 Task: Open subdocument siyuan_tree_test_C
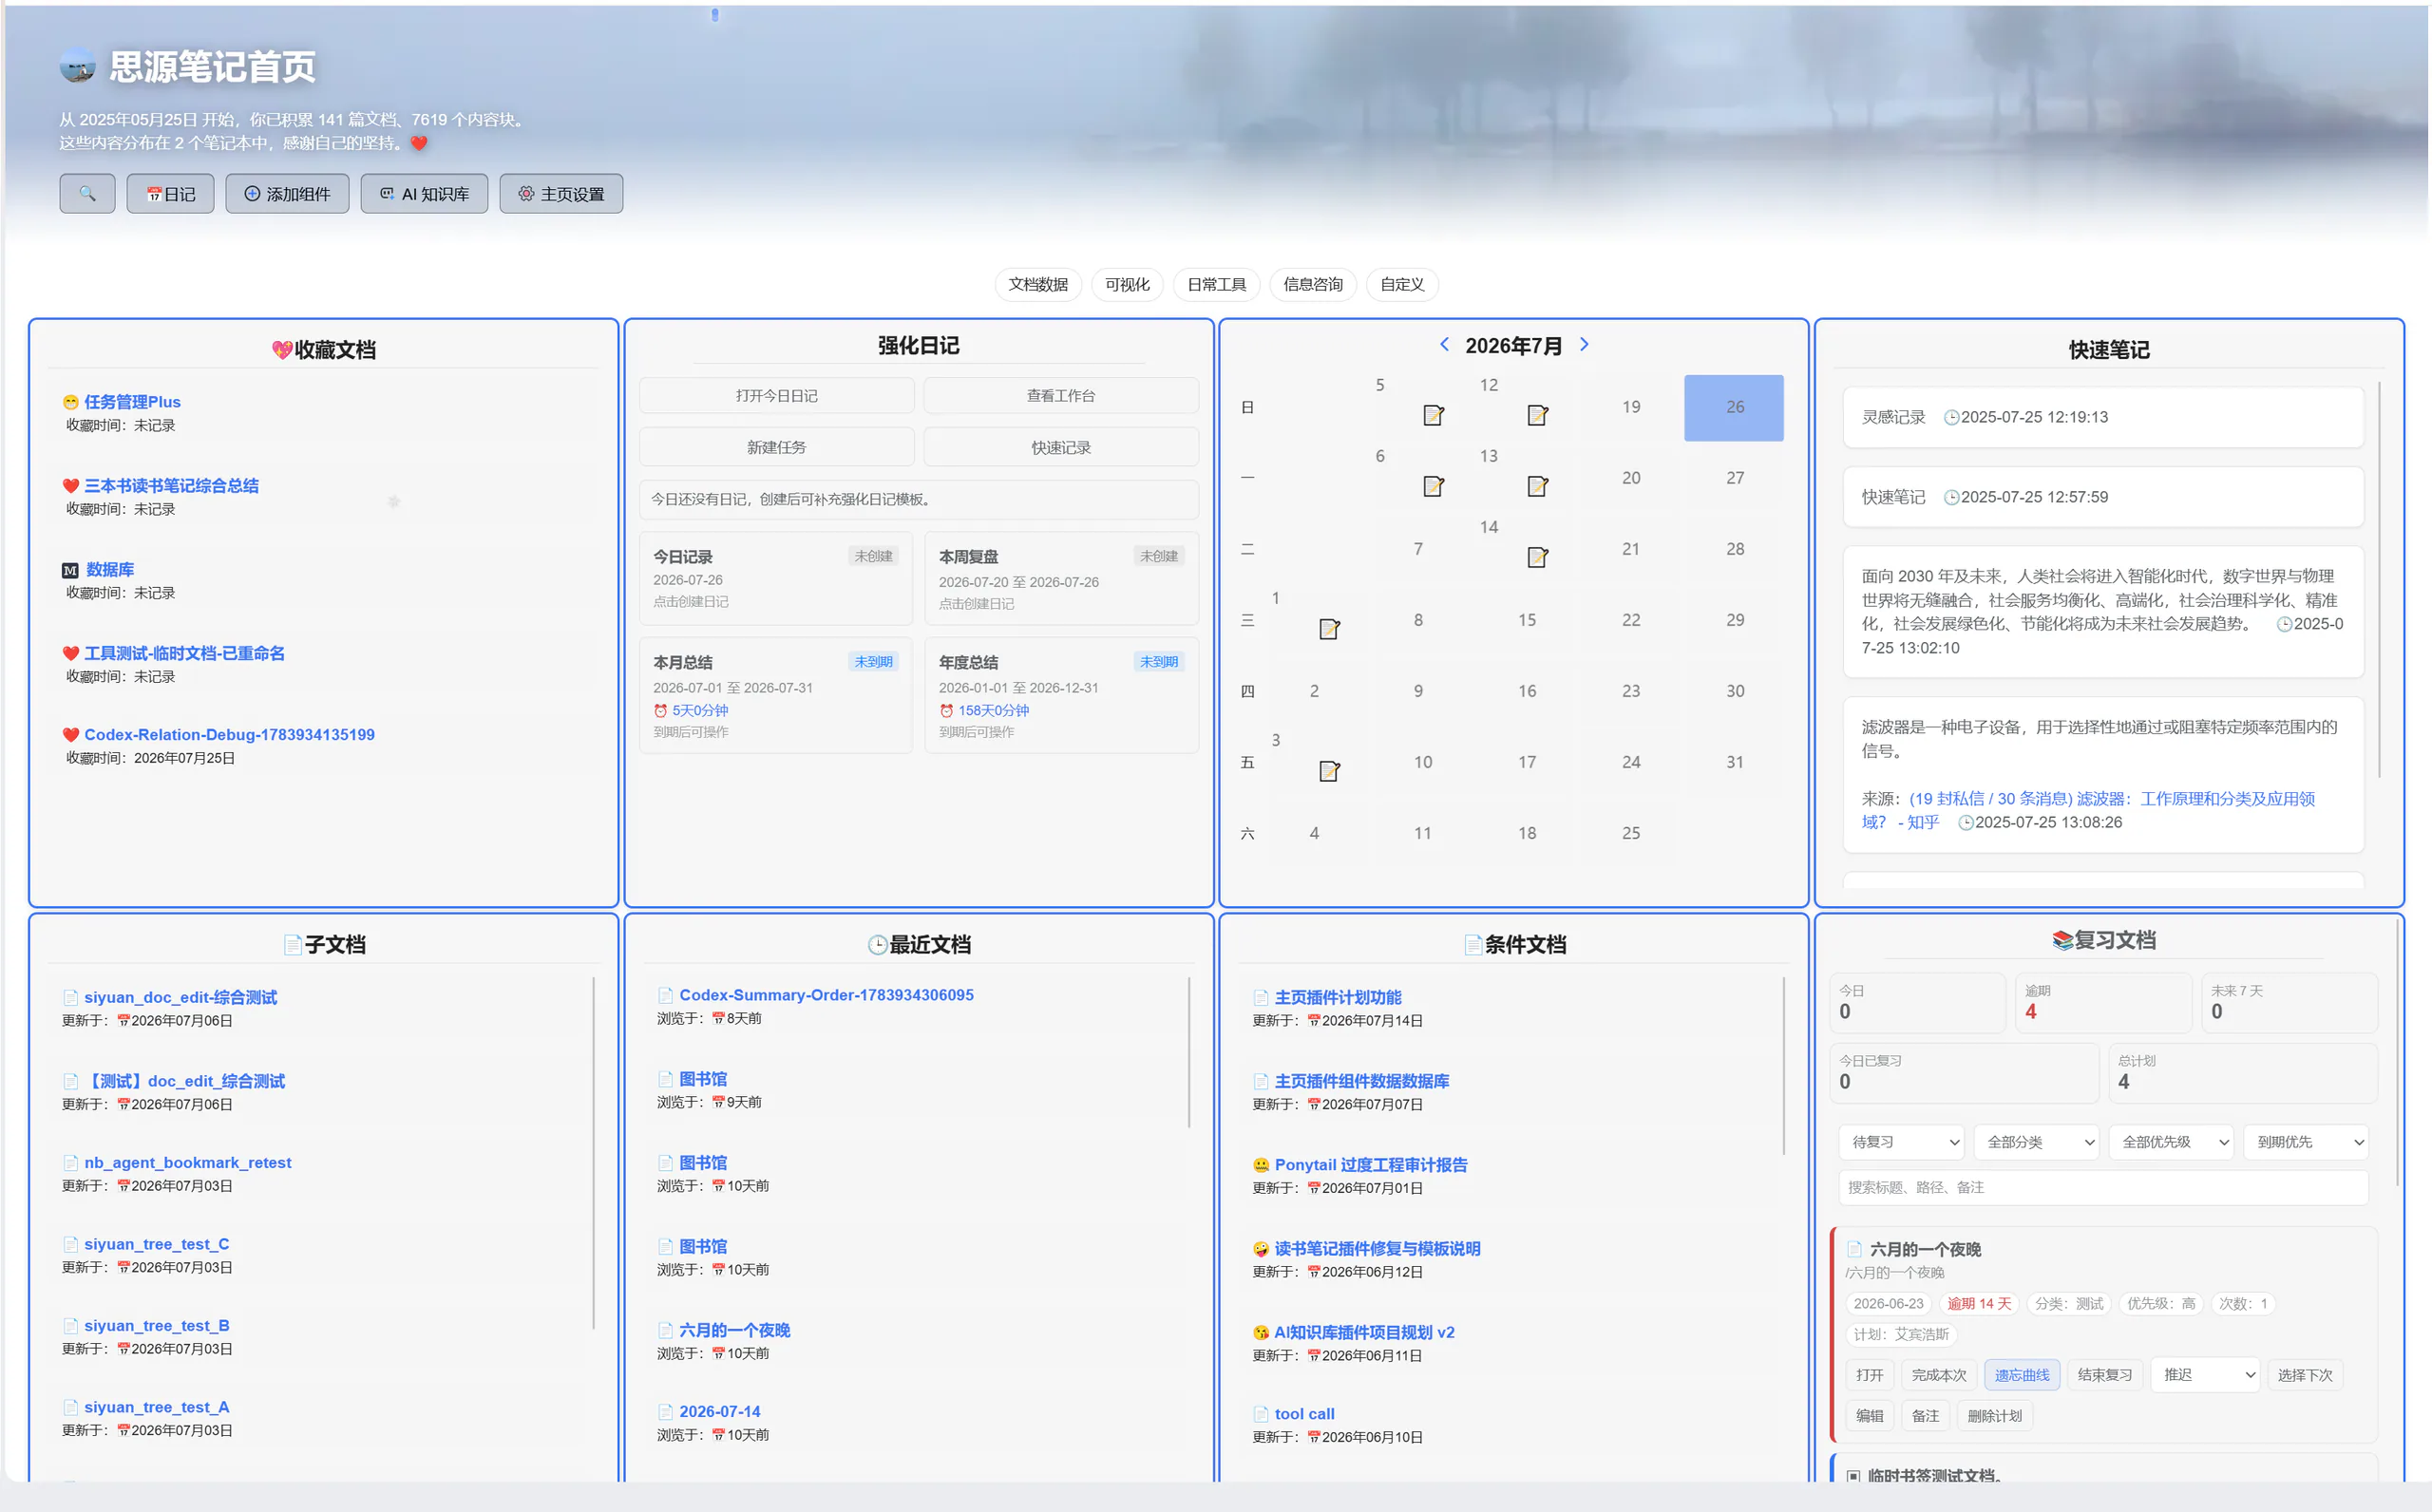(157, 1245)
